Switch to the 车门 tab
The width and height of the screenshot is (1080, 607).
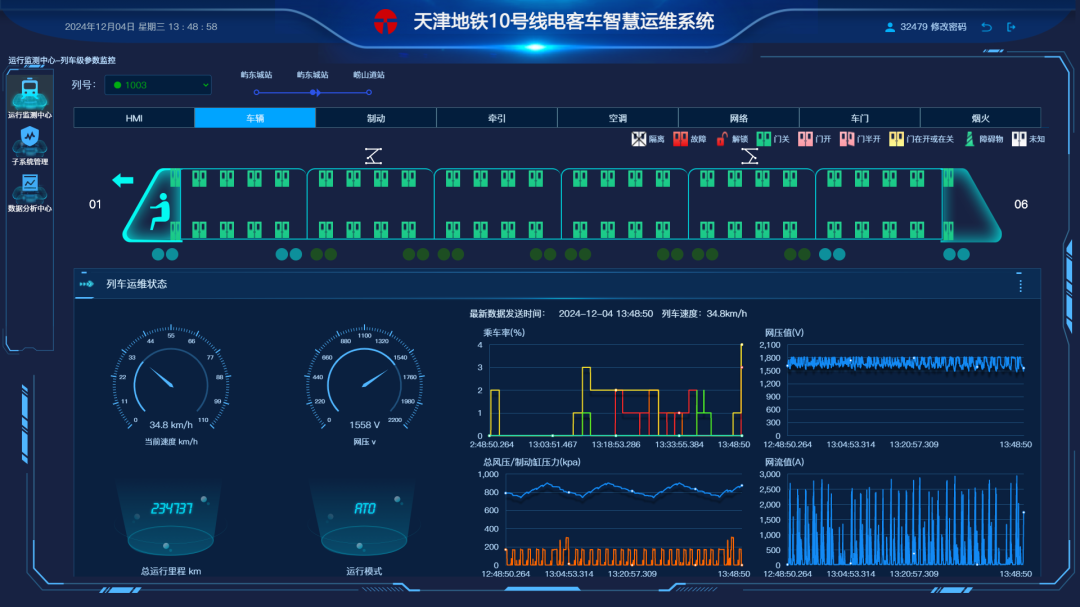click(860, 118)
